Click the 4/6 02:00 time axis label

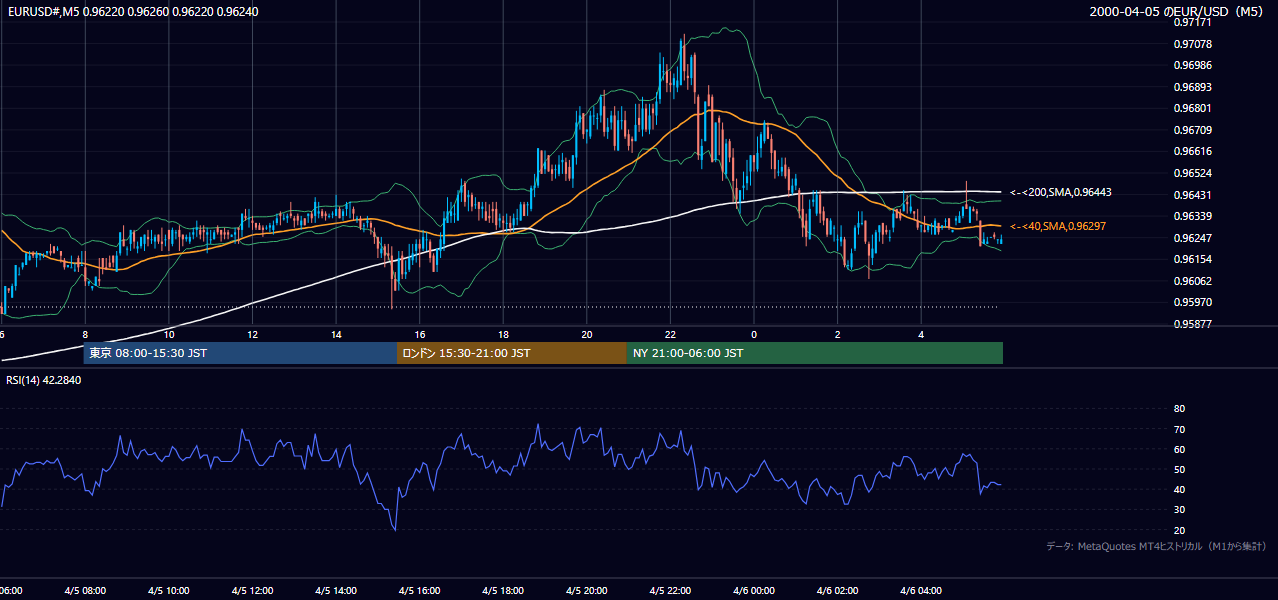point(839,591)
